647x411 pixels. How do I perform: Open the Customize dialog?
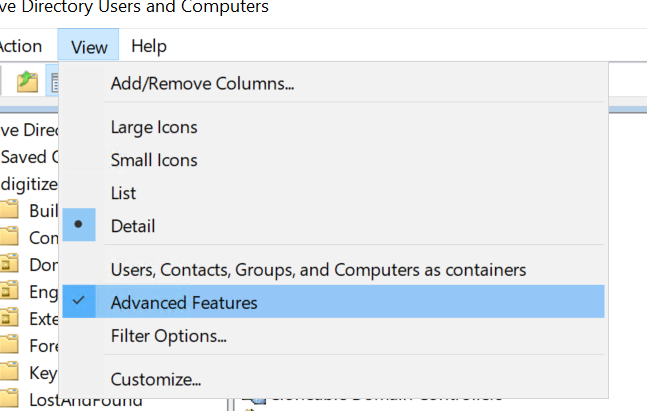coord(156,380)
